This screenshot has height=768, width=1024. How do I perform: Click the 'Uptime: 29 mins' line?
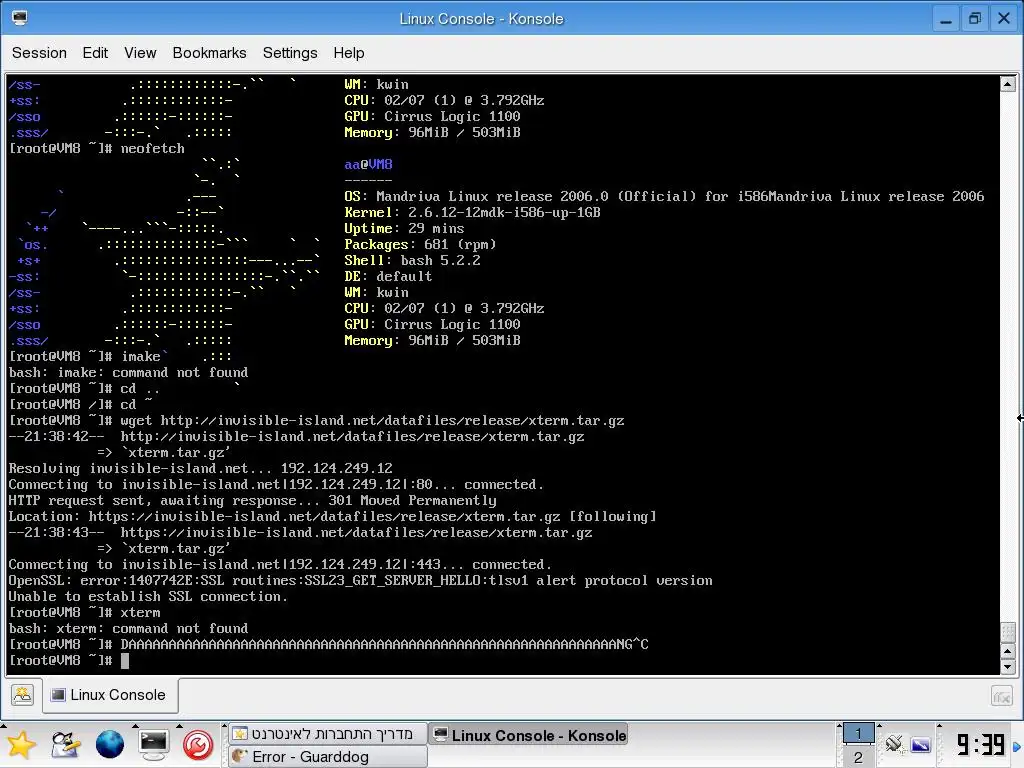[x=404, y=229]
